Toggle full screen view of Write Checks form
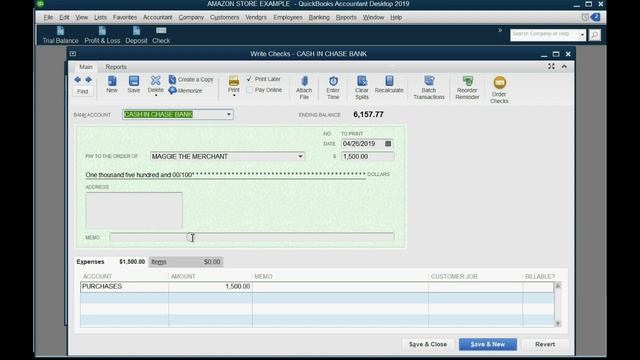The width and height of the screenshot is (640, 360). pos(551,66)
